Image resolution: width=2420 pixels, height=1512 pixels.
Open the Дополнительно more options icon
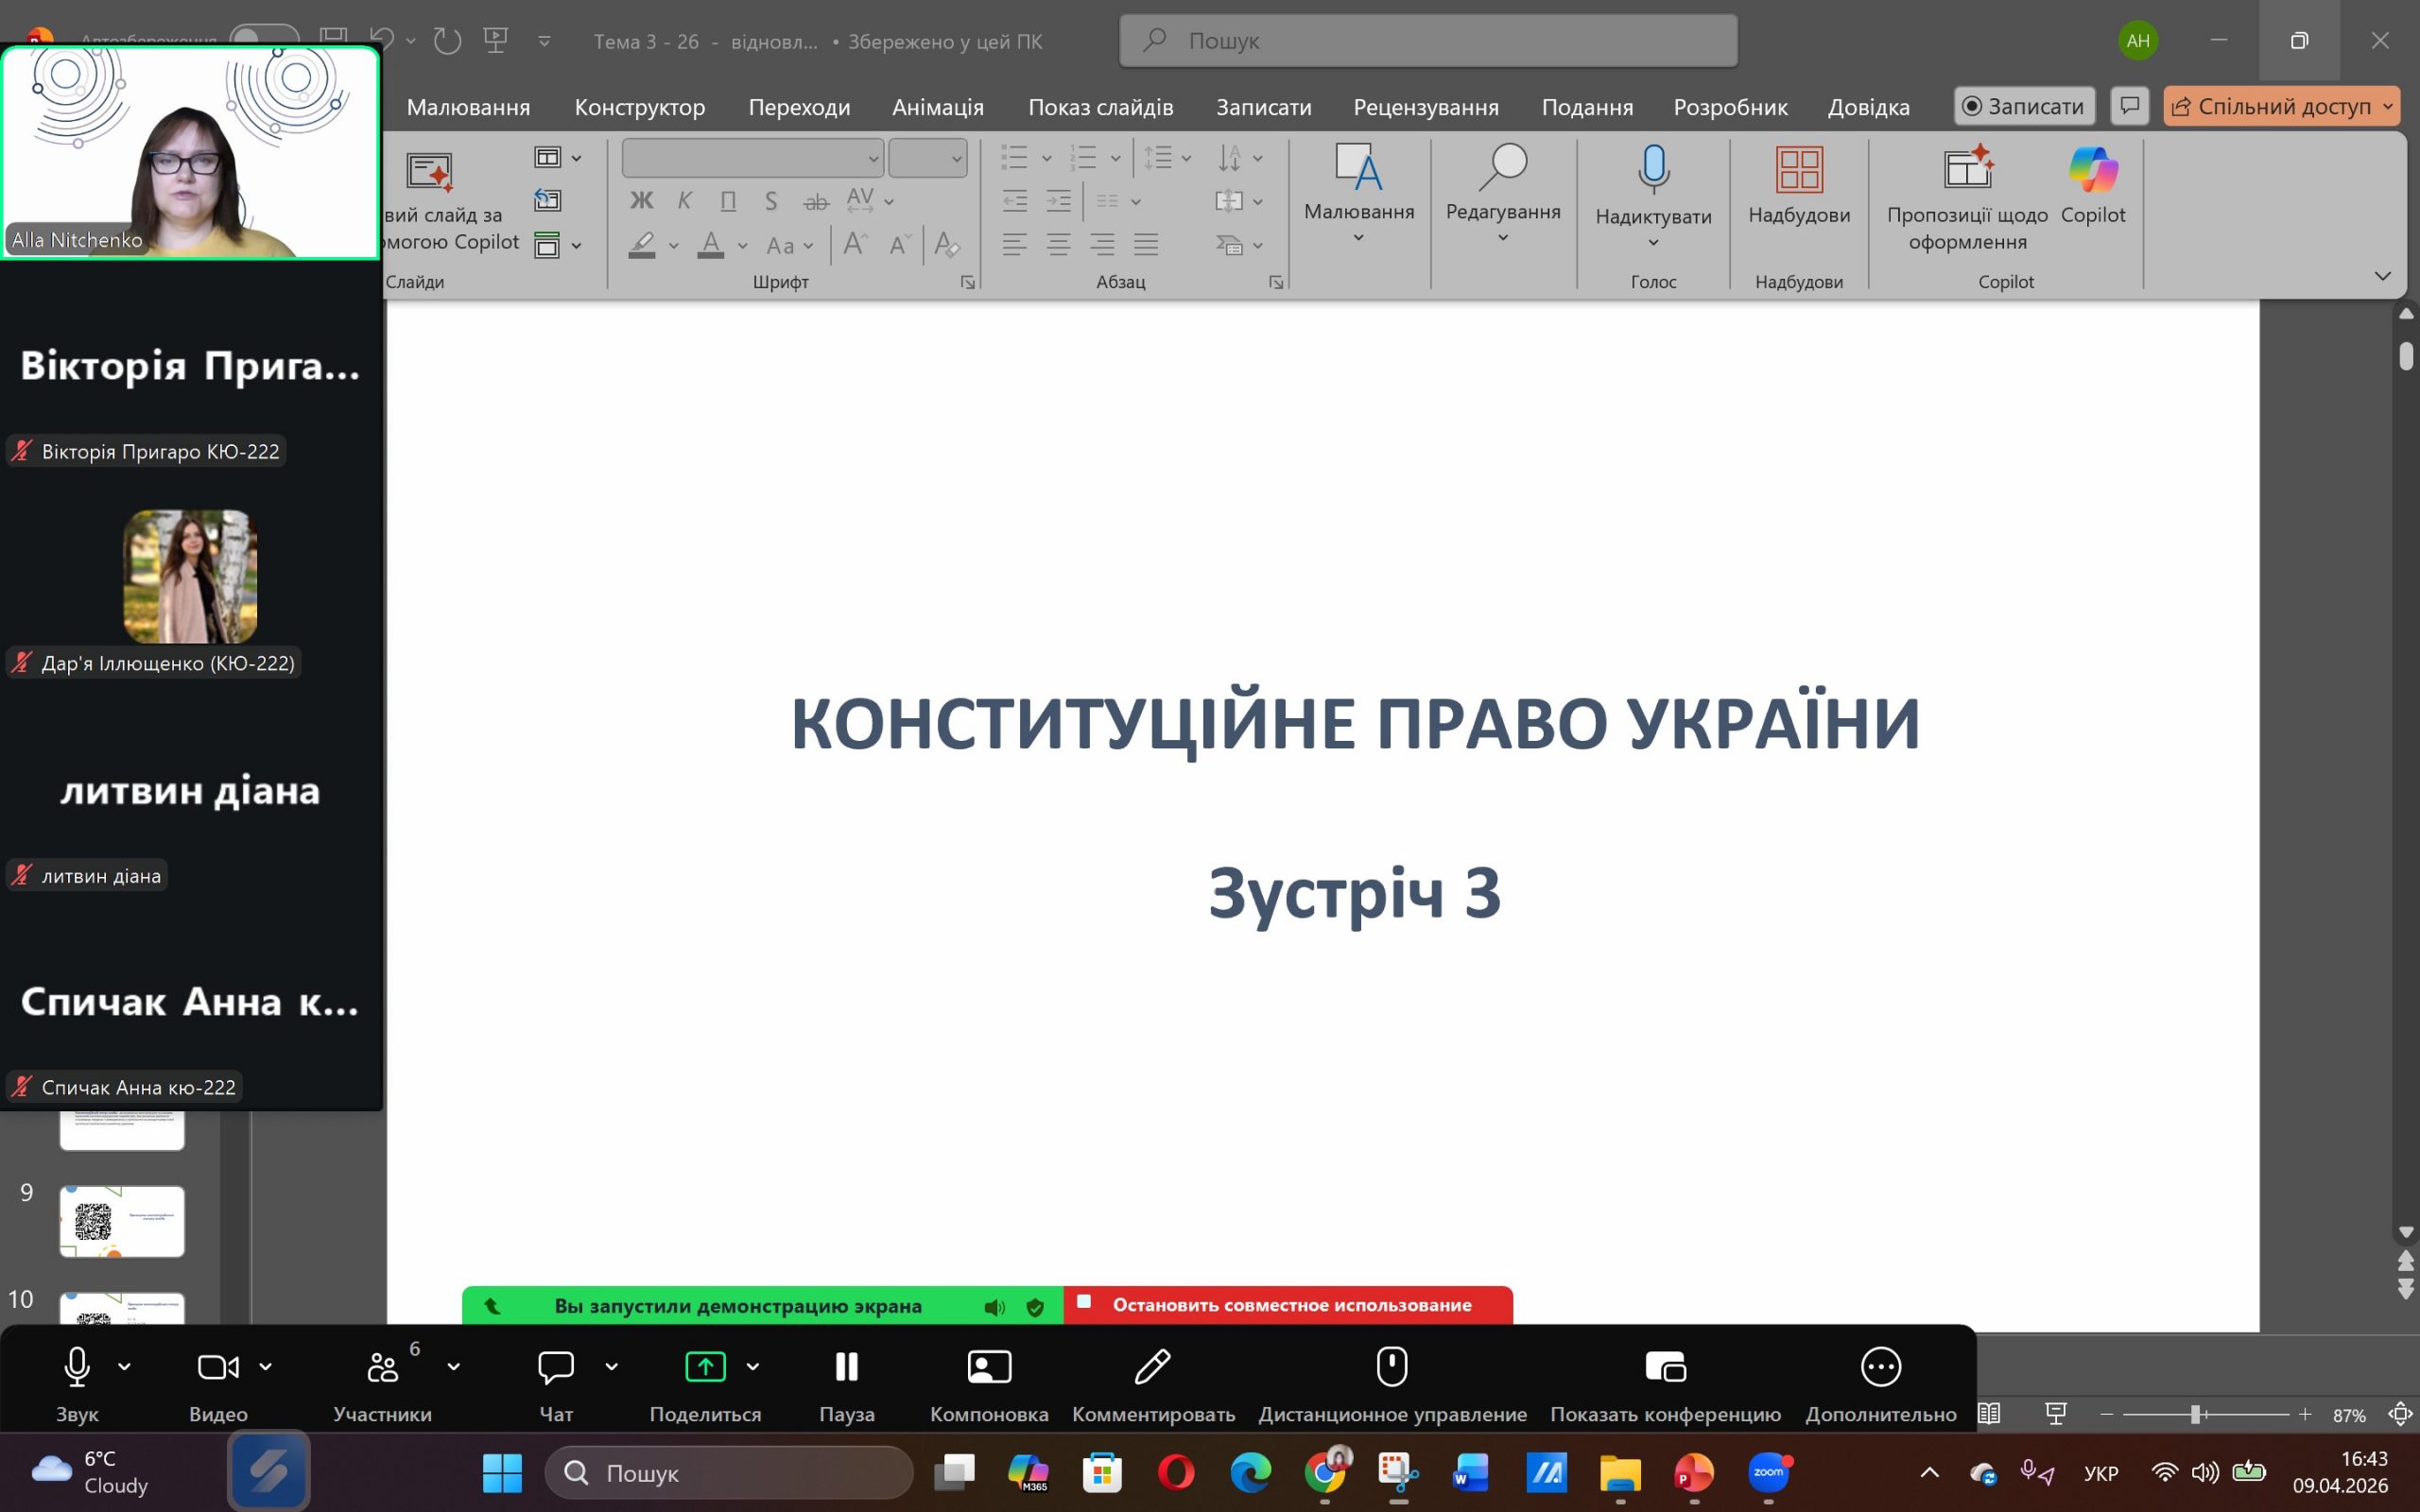pyautogui.click(x=1881, y=1366)
